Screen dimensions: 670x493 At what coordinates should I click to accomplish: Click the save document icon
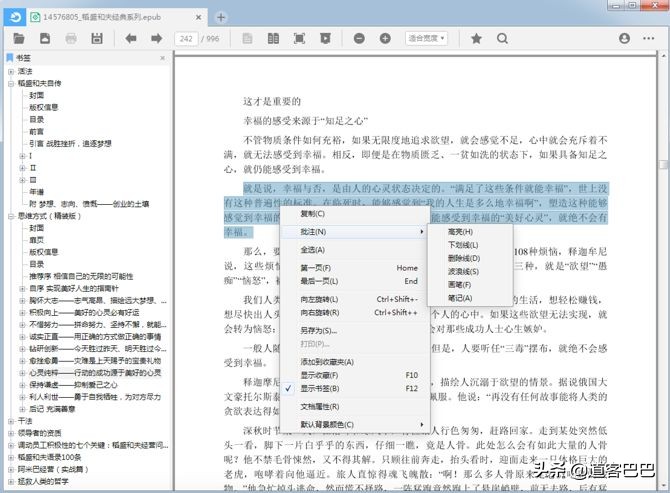click(x=45, y=38)
